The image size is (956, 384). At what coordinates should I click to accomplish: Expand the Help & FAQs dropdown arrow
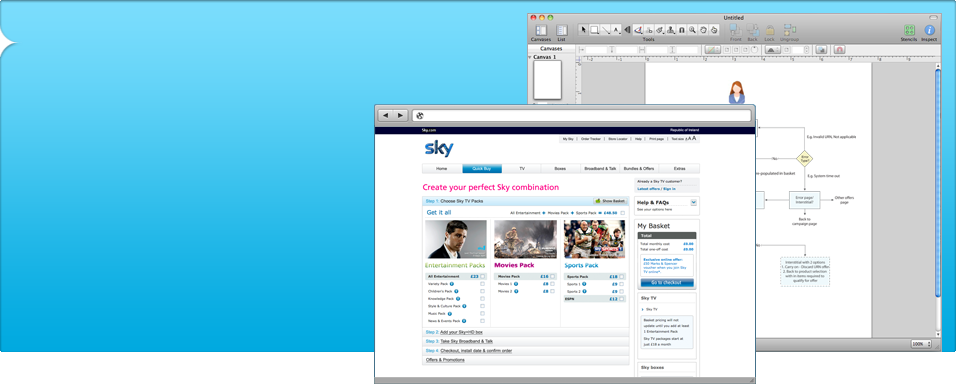(x=694, y=202)
